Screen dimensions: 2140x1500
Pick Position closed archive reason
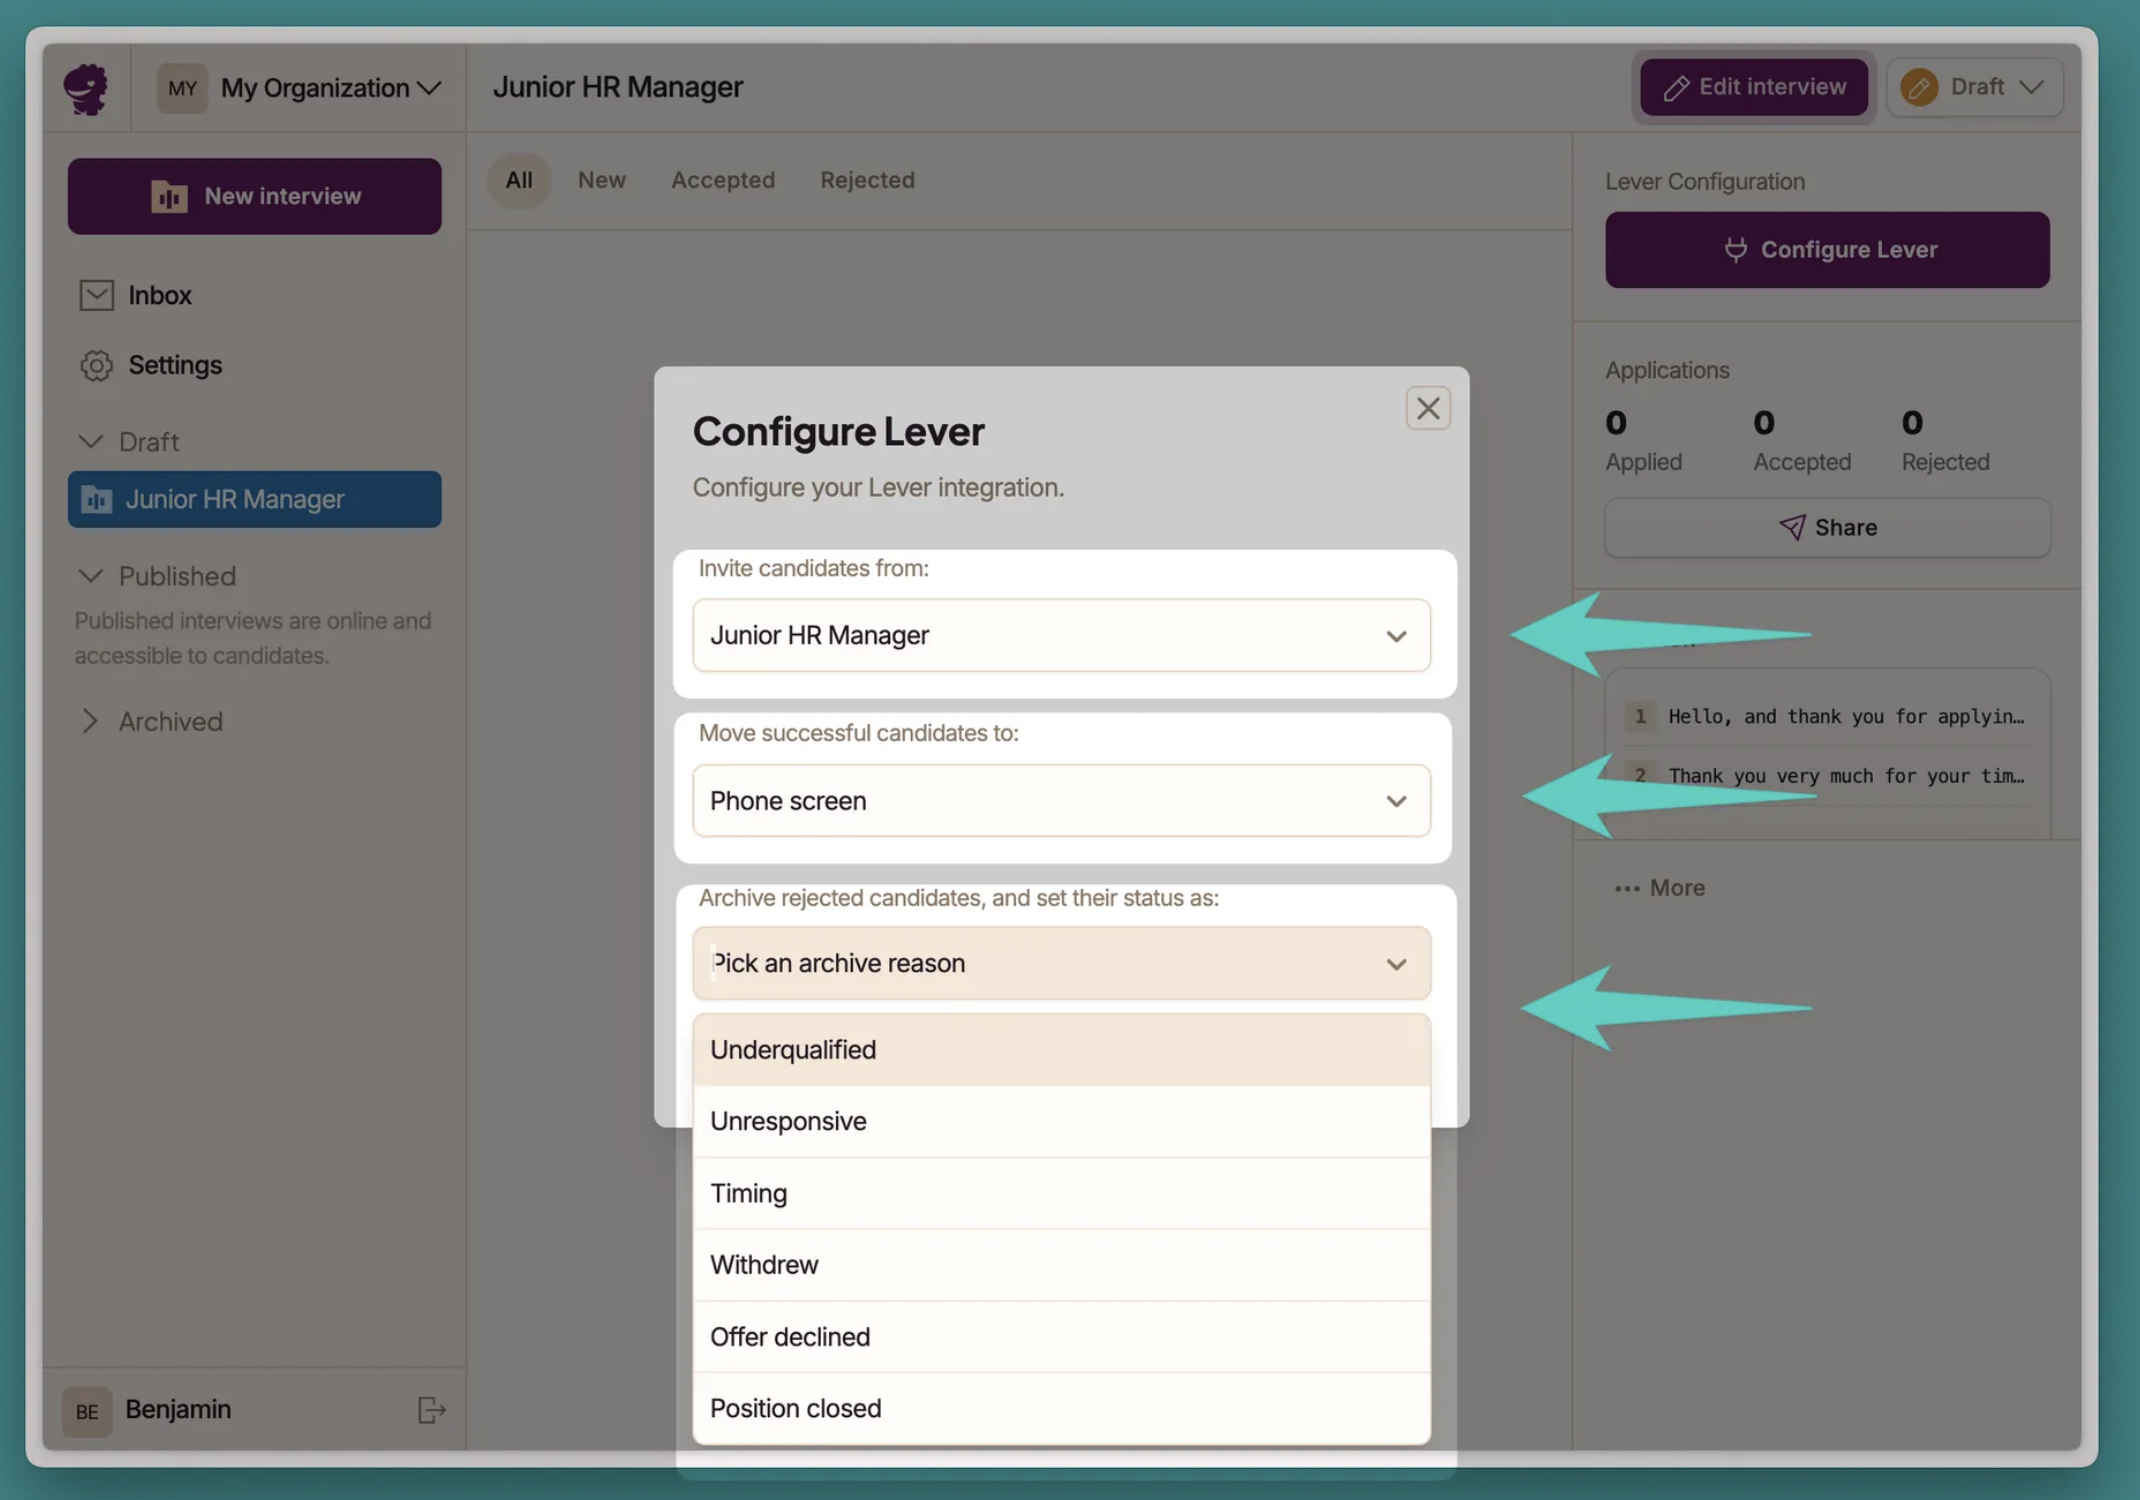[x=1061, y=1408]
